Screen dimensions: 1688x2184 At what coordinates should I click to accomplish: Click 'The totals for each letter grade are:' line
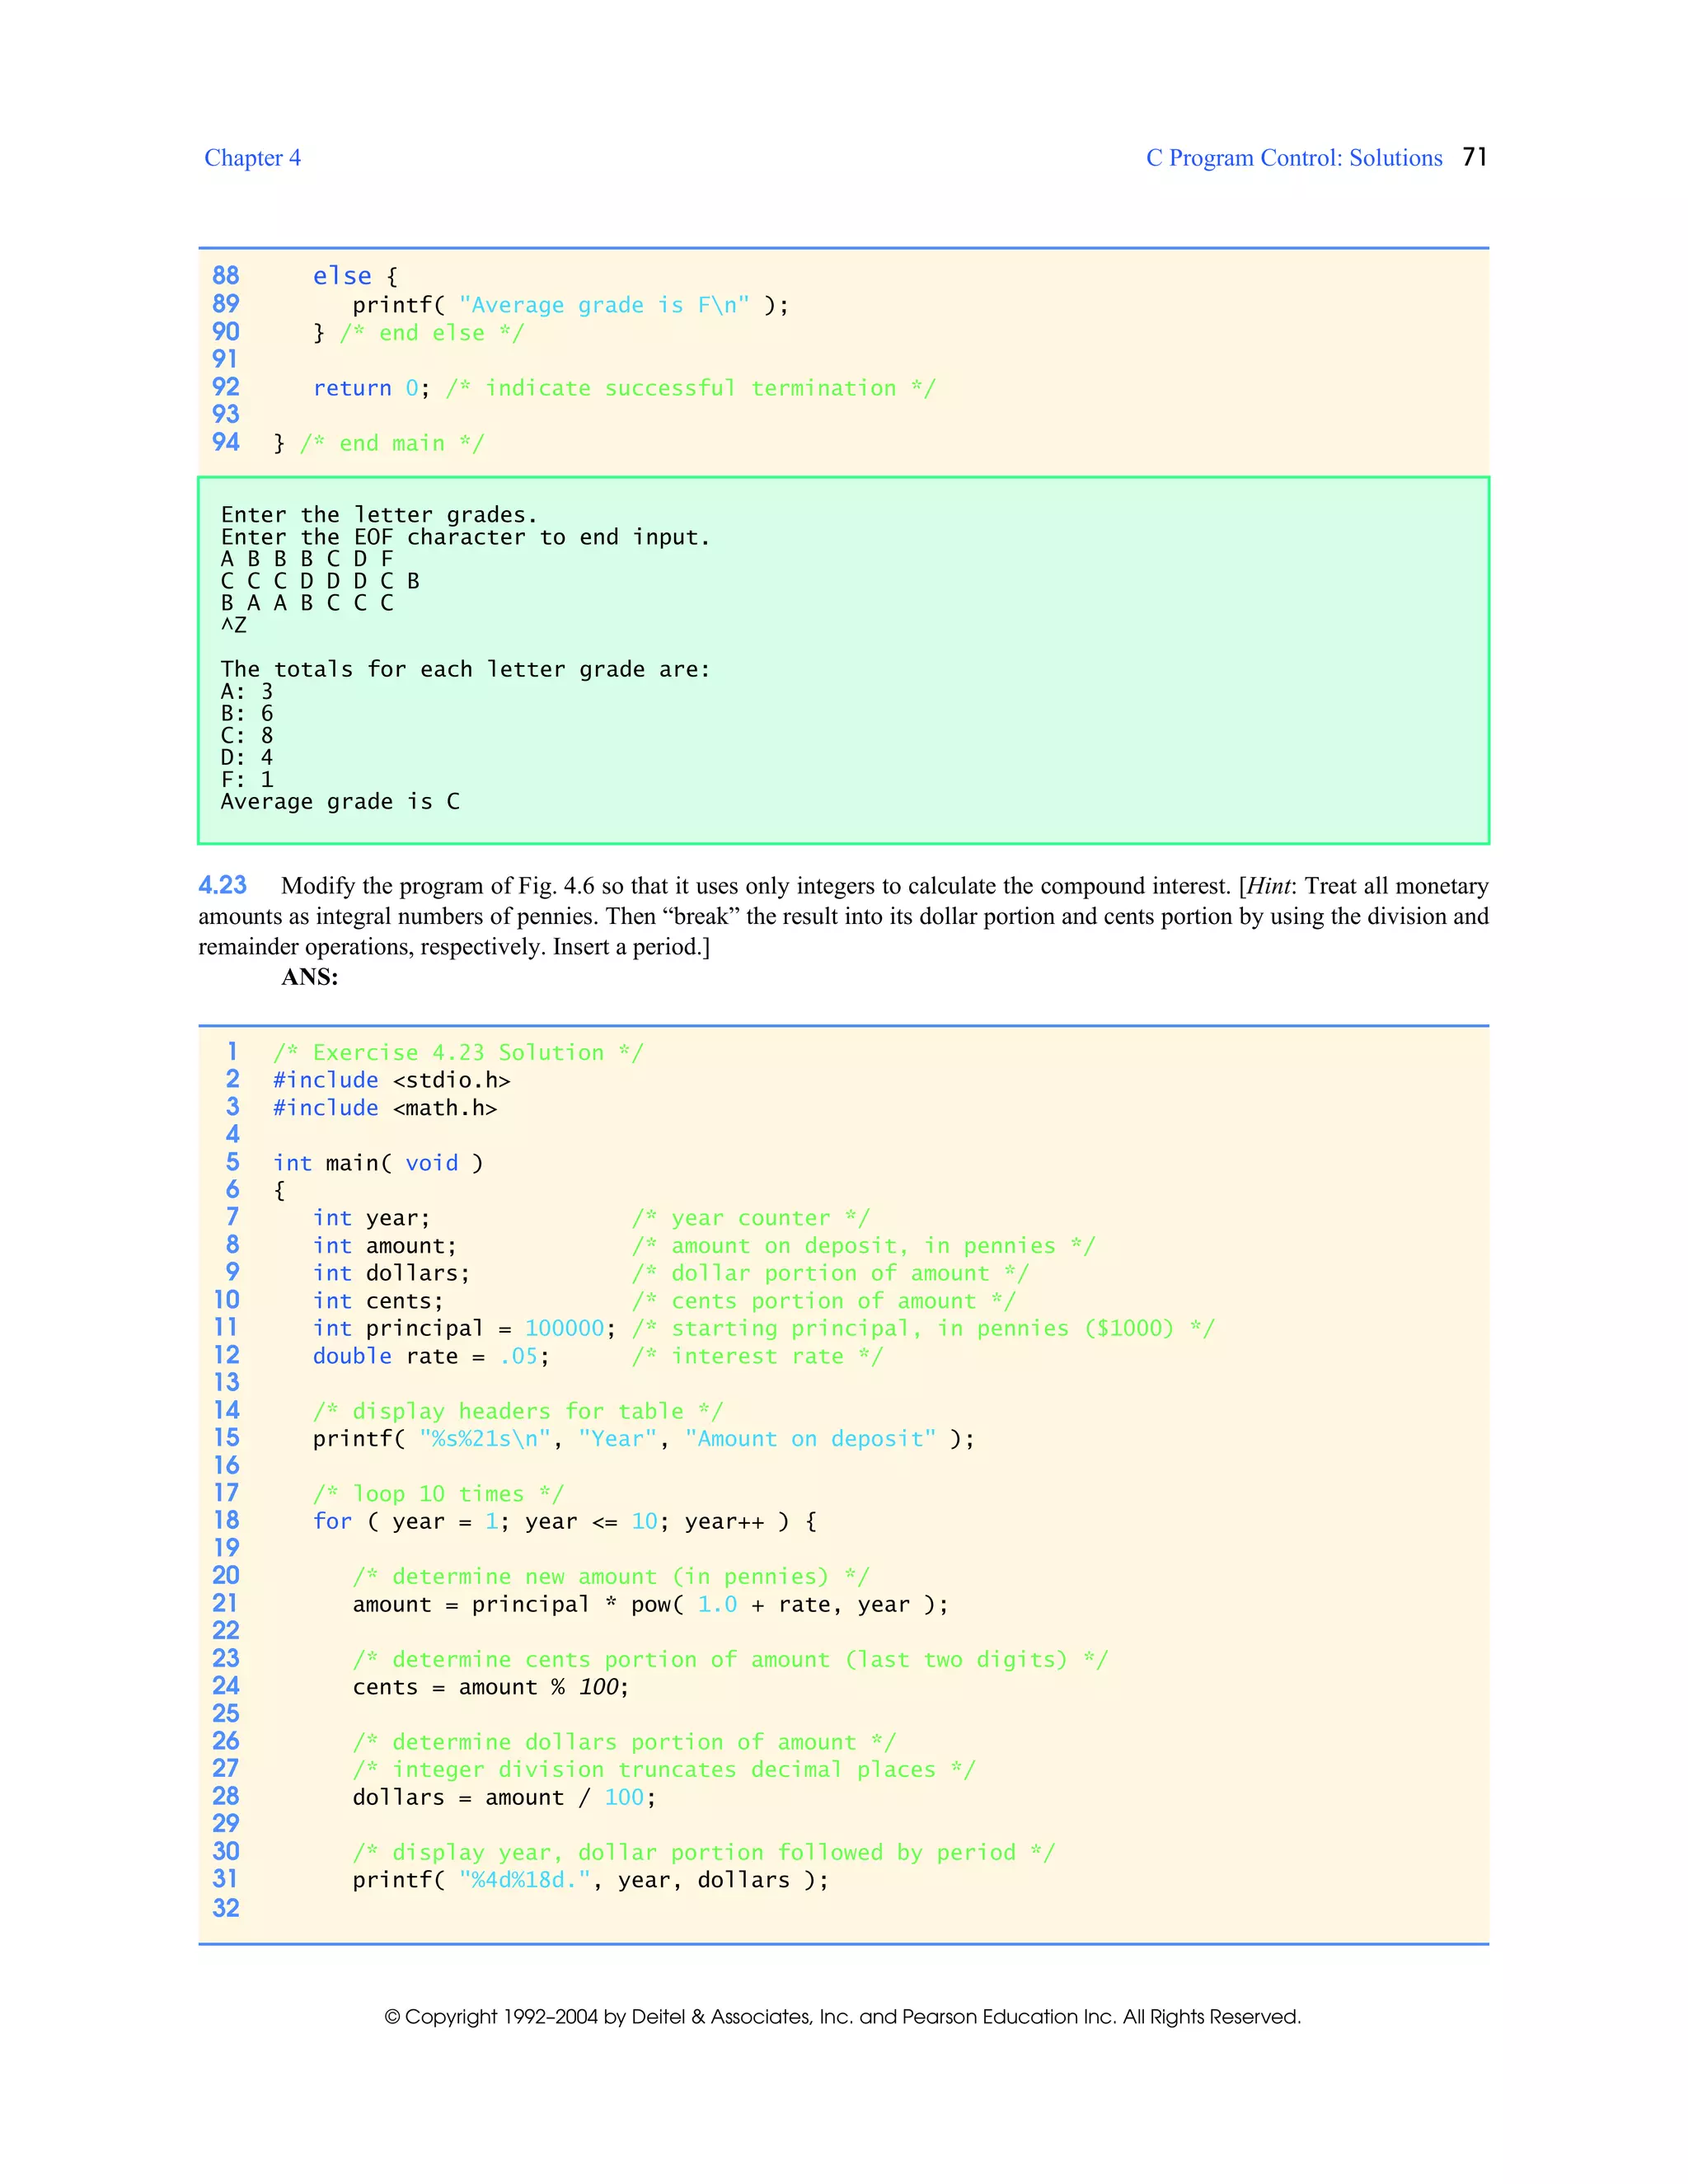465,669
